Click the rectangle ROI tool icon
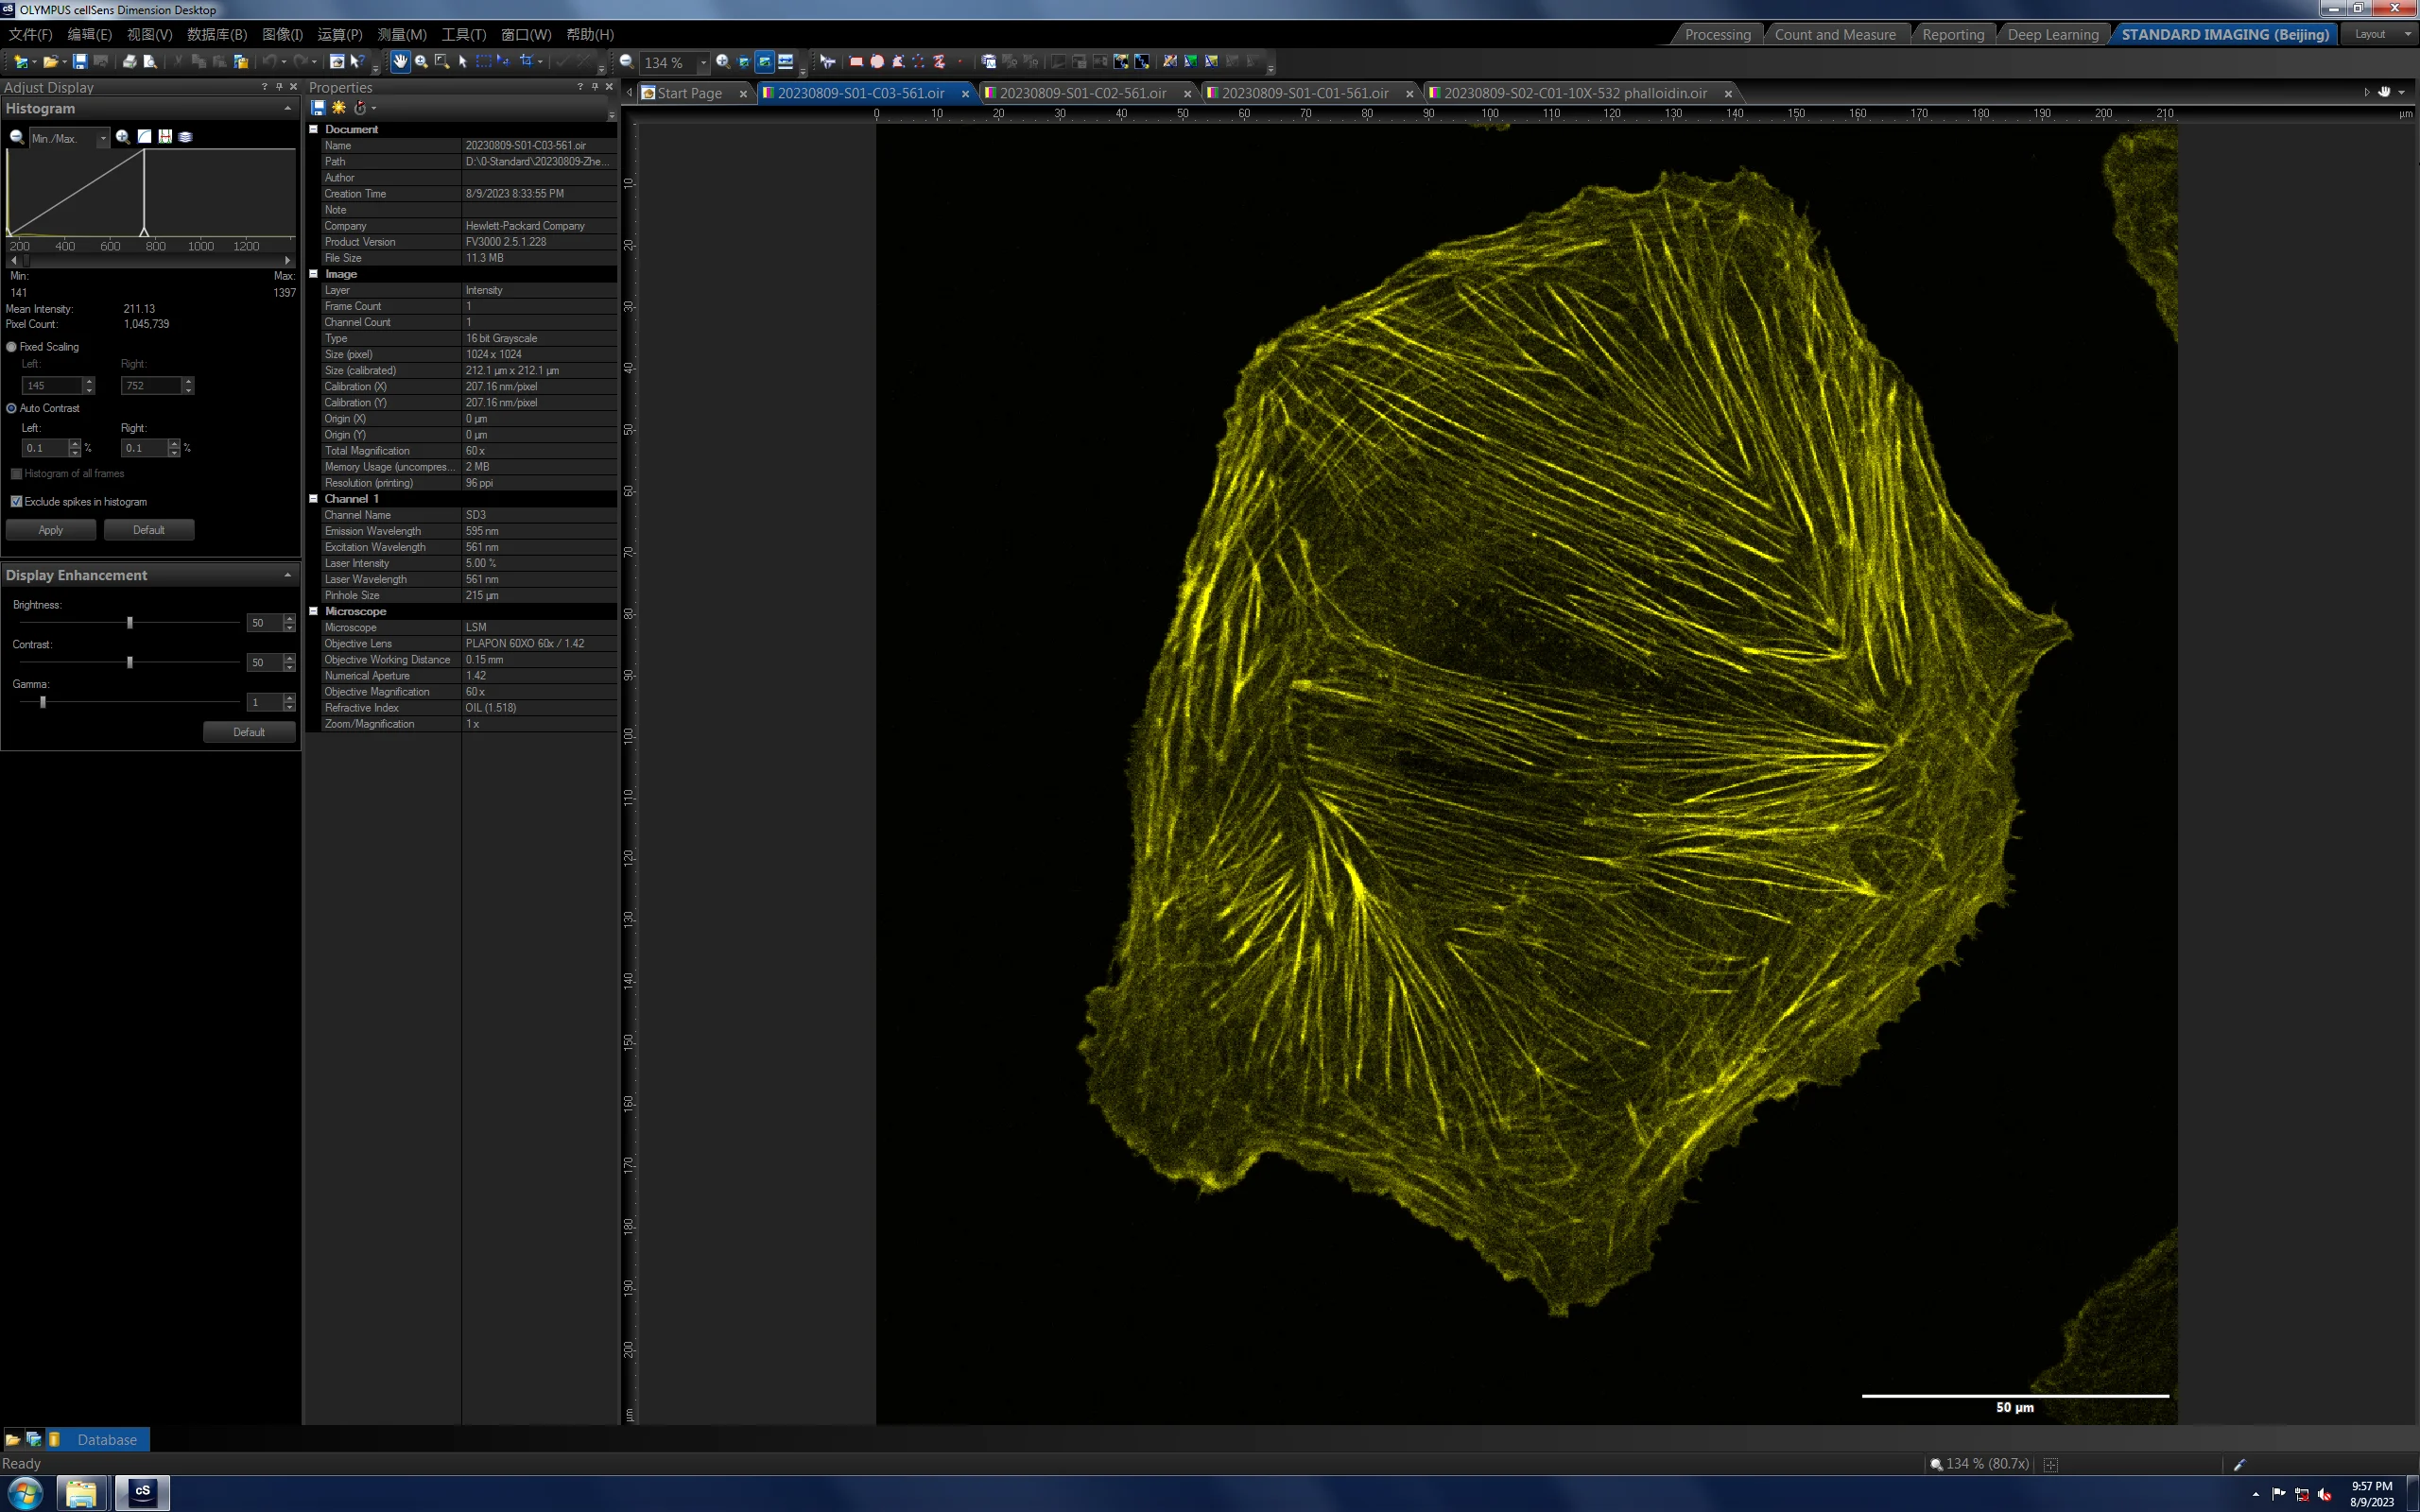2420x1512 pixels. [x=856, y=62]
